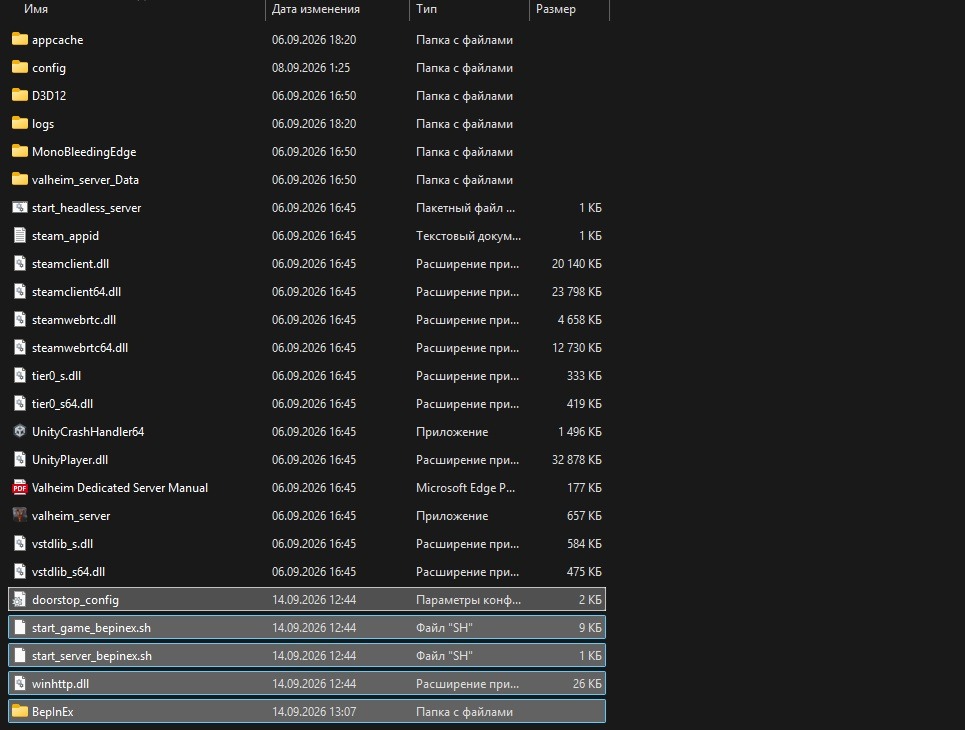Select the tier0_s64.dll file name
Screen dimensions: 965x730
tap(62, 404)
